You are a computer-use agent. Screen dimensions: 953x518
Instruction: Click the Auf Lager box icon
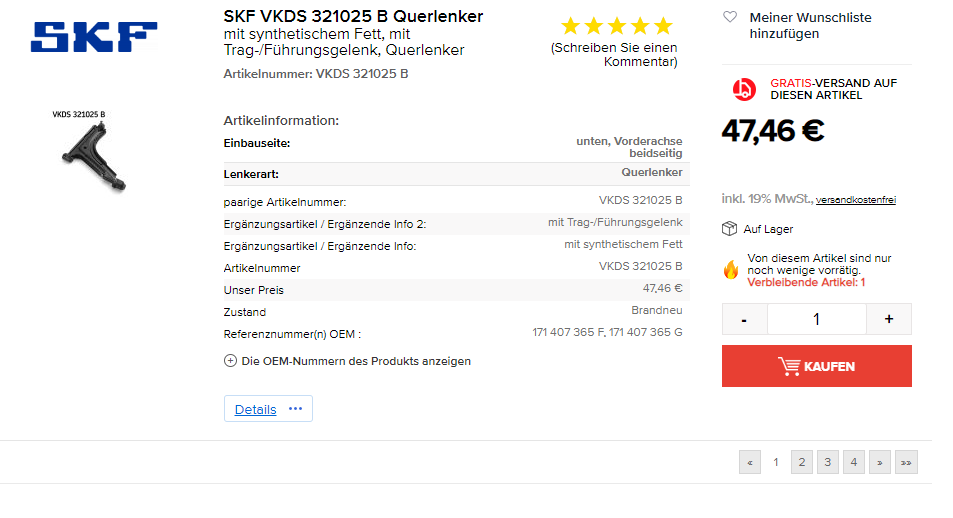[730, 229]
